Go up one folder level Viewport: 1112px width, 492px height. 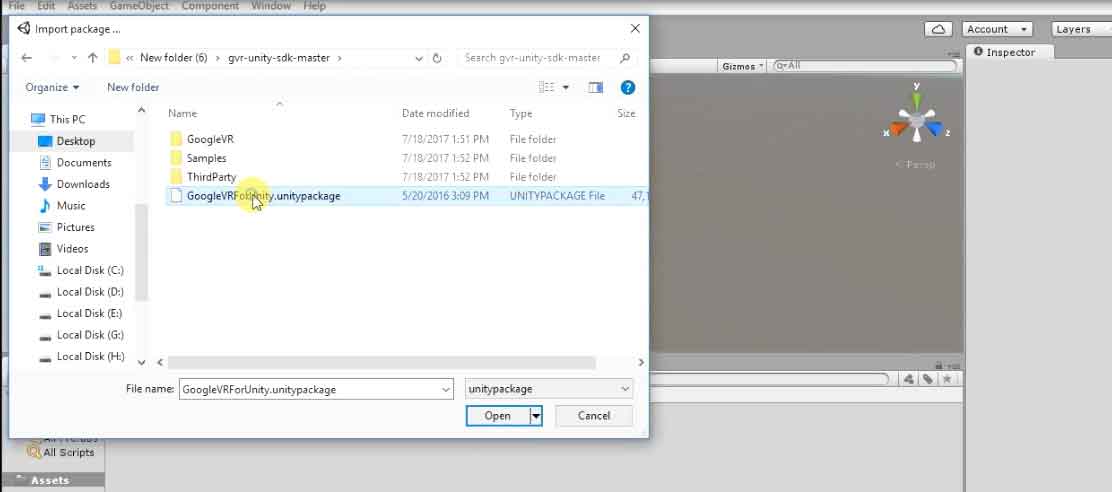(x=92, y=58)
